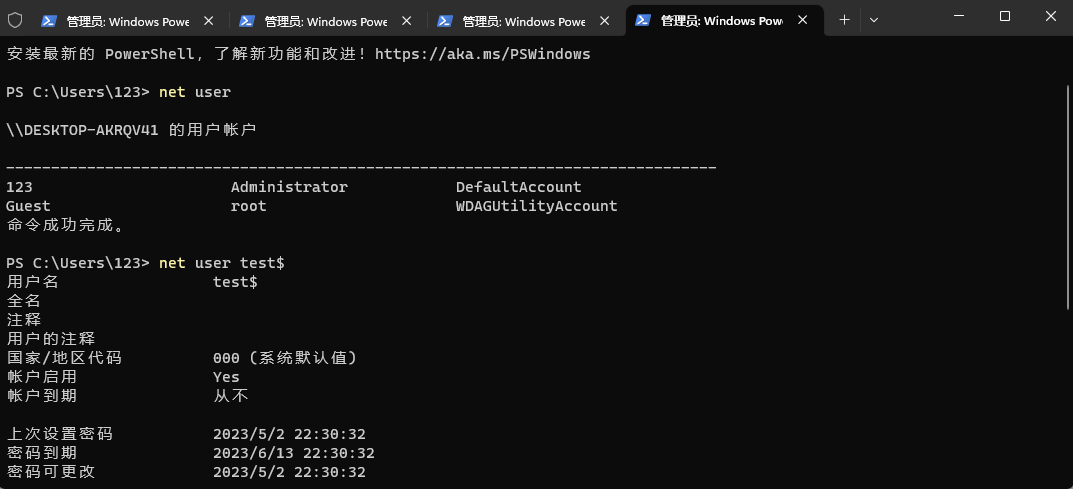Close the second PowerShell tab
This screenshot has width=1073, height=489.
coord(406,21)
